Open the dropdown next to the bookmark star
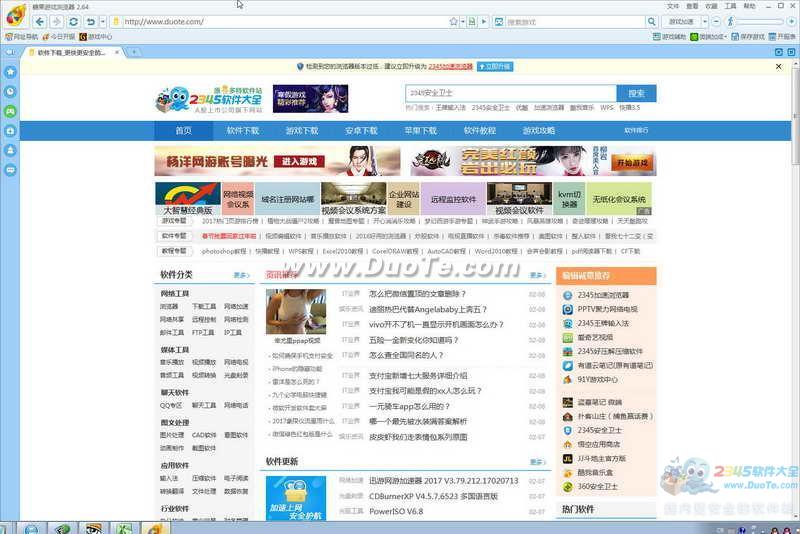 463,21
